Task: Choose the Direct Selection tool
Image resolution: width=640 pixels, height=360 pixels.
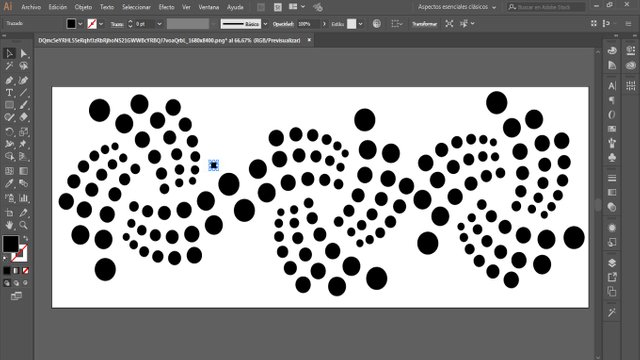Action: 23,53
